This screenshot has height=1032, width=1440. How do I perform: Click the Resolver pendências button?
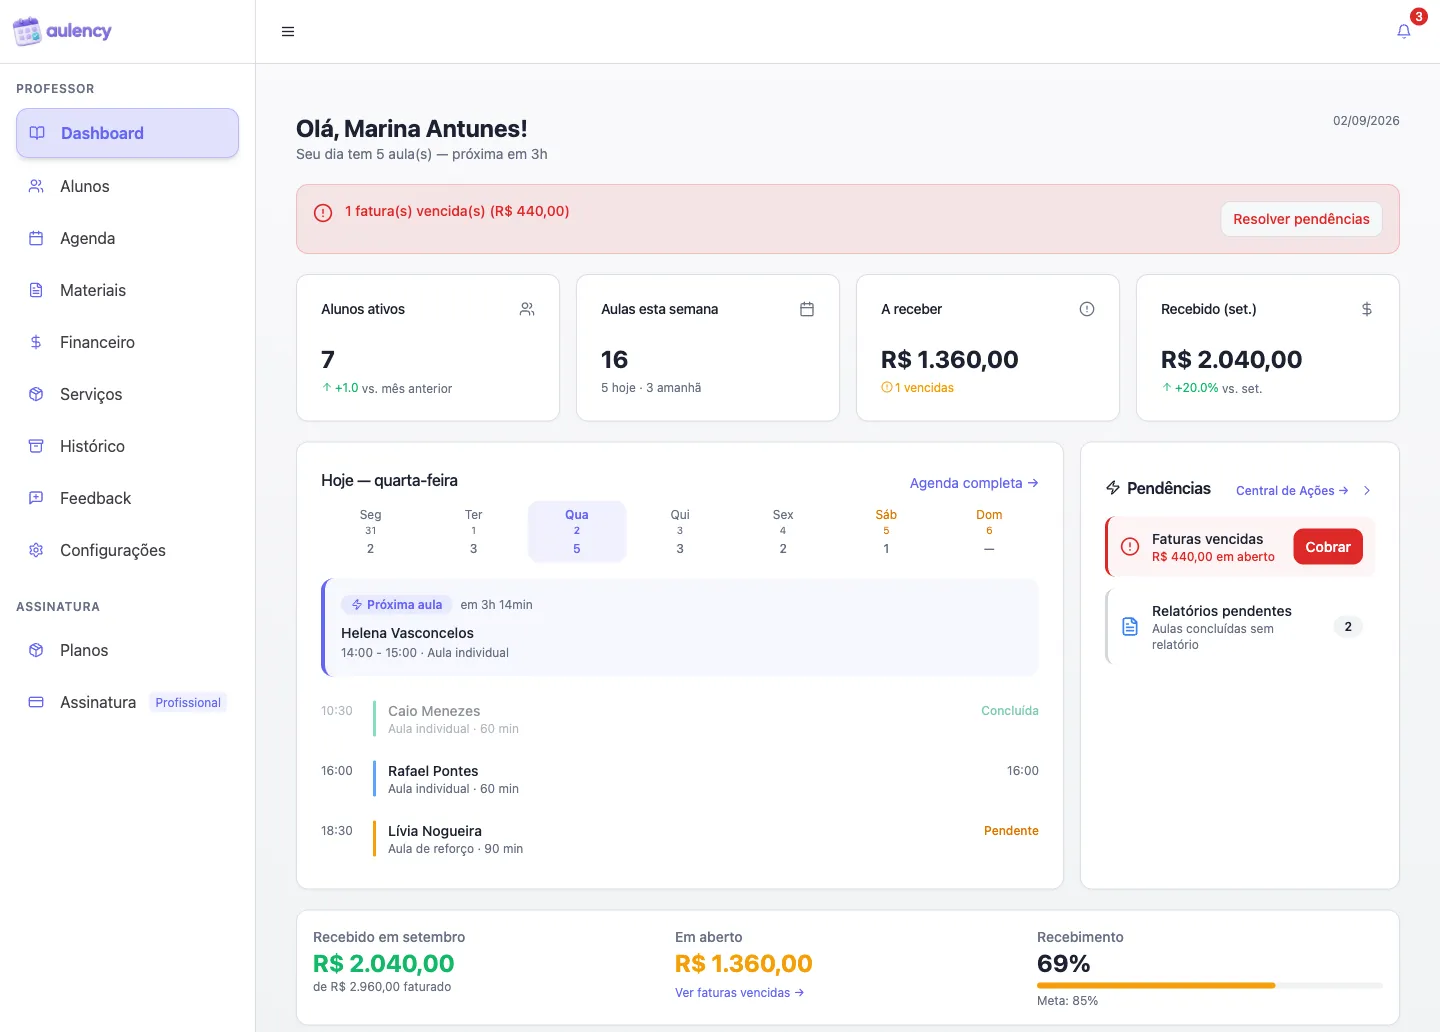(x=1301, y=219)
